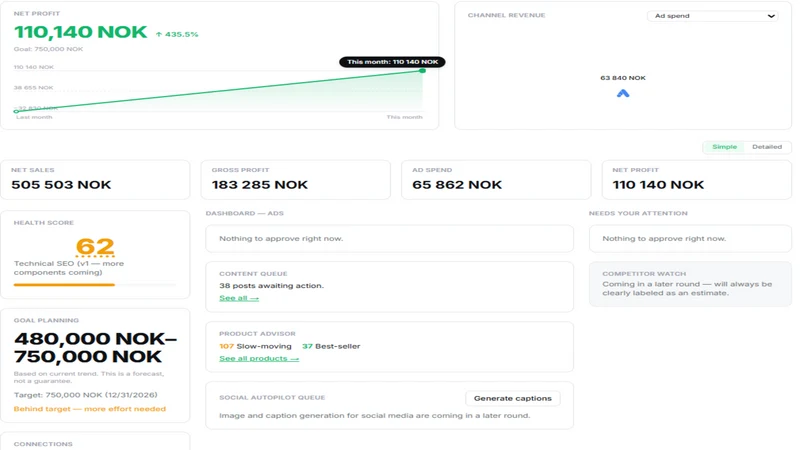
Task: Click the blue Google Ads channel icon
Action: [622, 93]
